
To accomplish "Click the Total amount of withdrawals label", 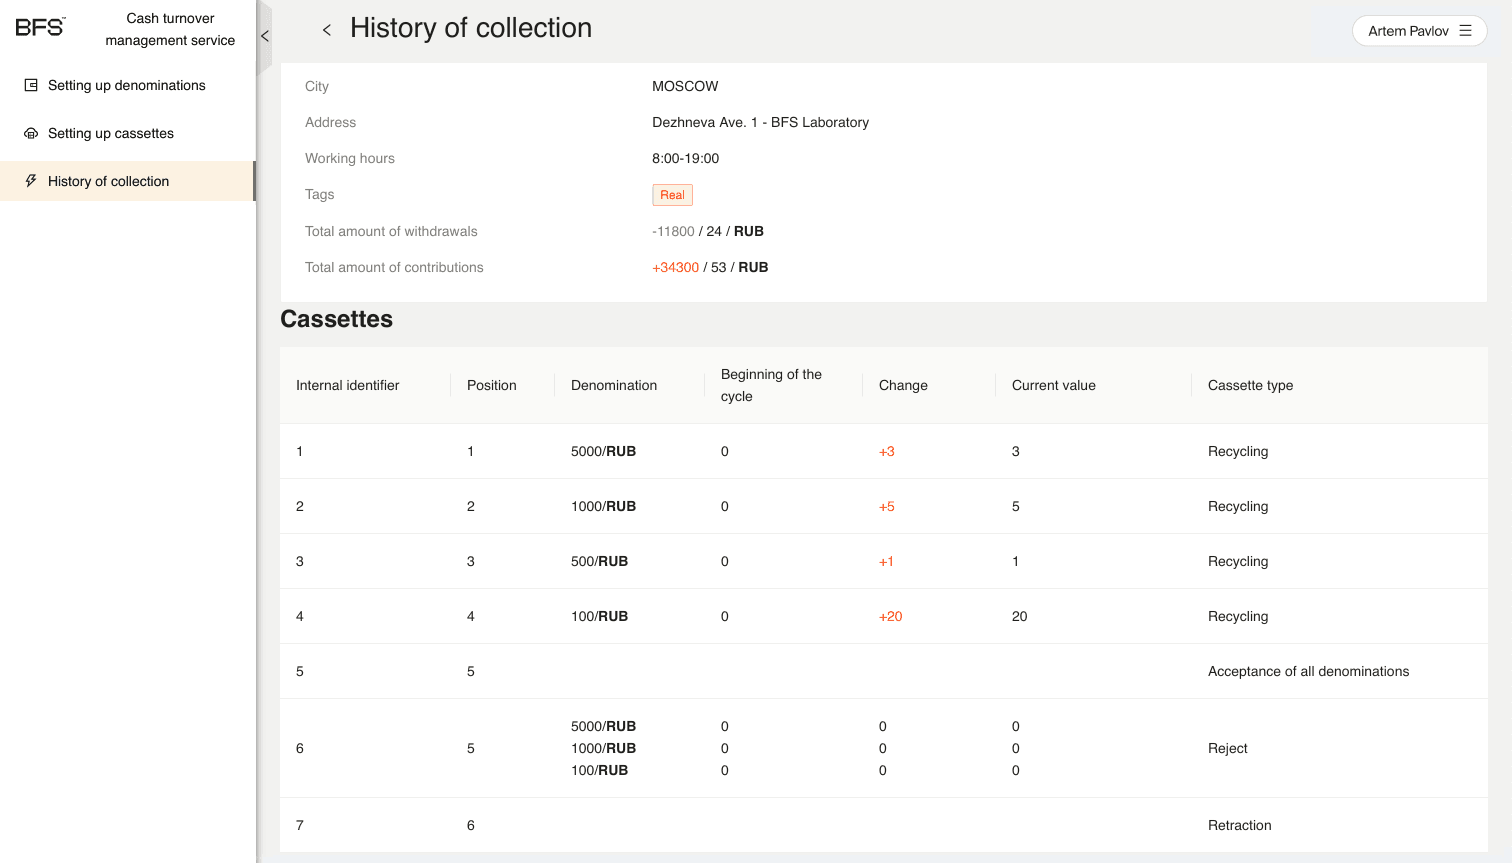I will tap(391, 231).
